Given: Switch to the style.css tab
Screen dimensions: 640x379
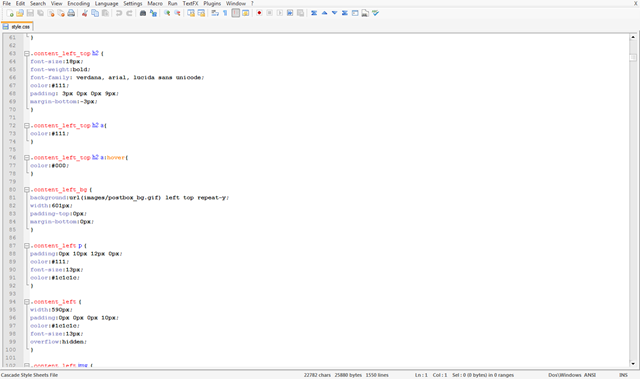Looking at the screenshot, I should [17, 27].
